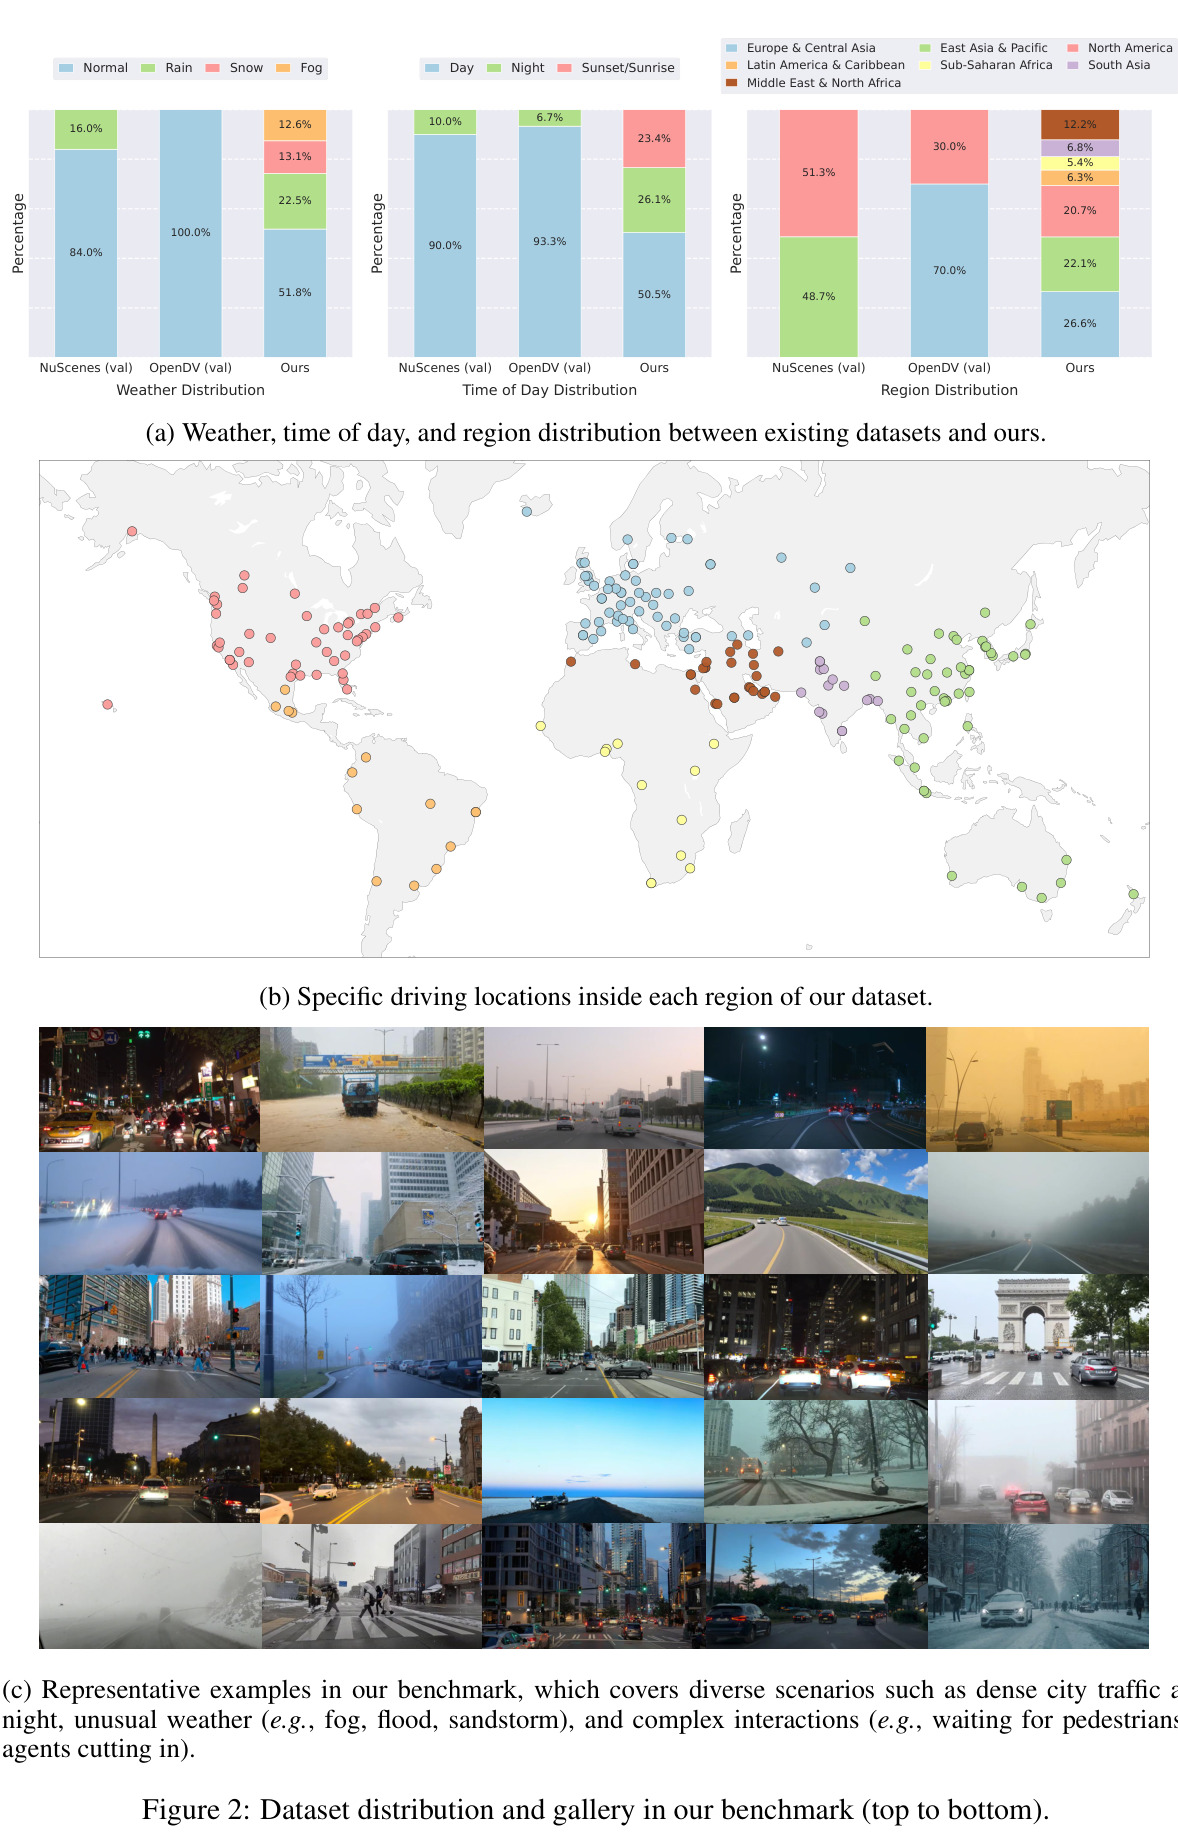Viewport: 1178px width, 1841px height.
Task: Select the 22.5% Rain segment in Ours
Action: coord(295,201)
